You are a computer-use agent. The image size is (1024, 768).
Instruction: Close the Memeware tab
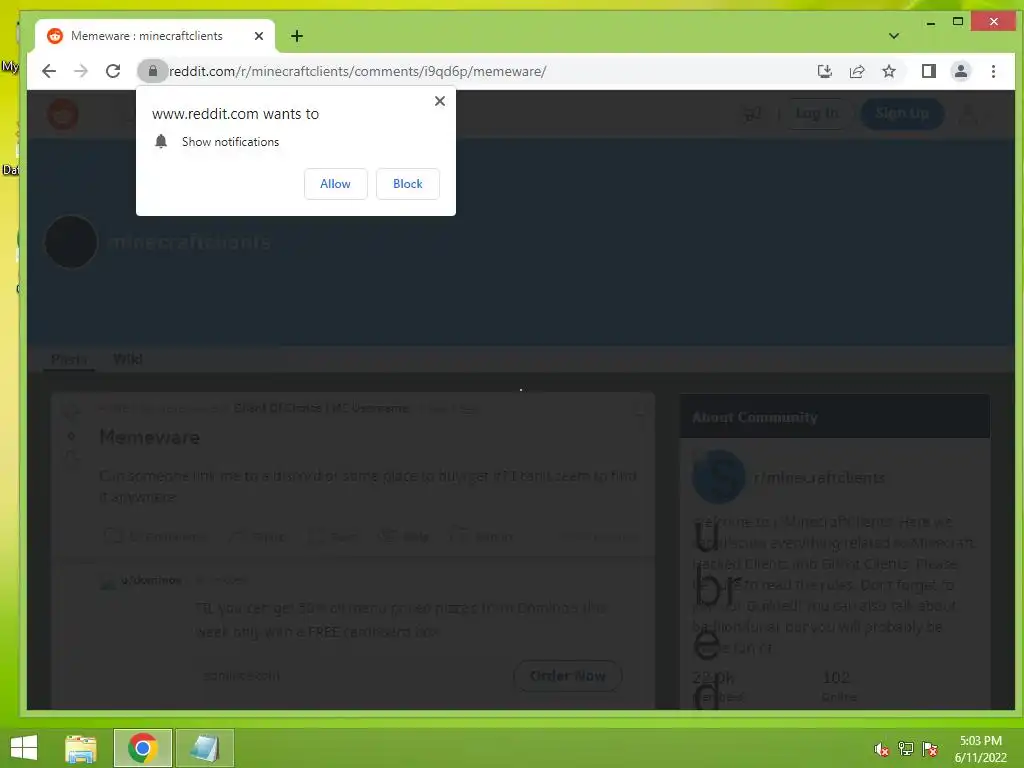[x=259, y=36]
